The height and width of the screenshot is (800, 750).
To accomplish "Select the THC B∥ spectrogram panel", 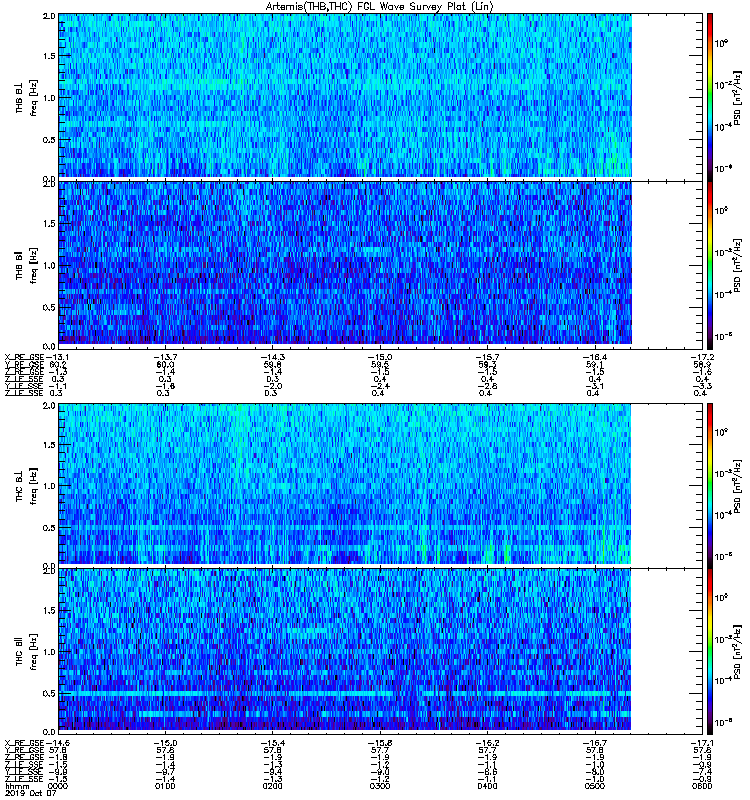I will click(380, 651).
